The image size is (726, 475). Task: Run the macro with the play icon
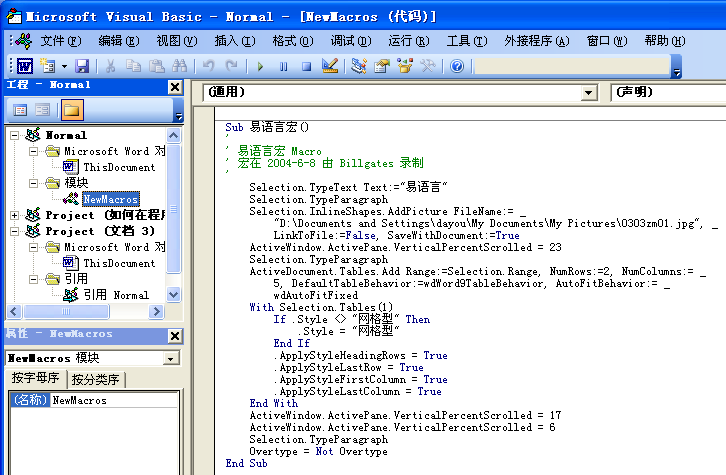(x=260, y=67)
